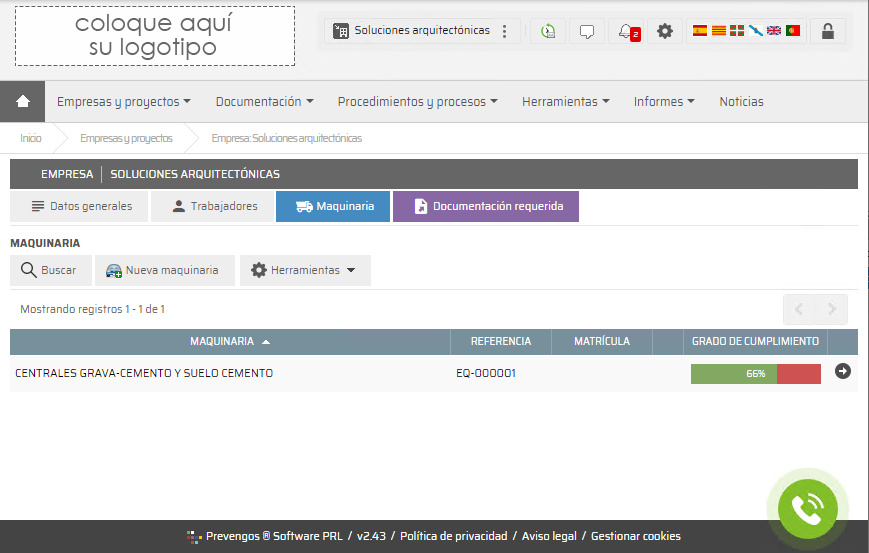The image size is (869, 553).
Task: Click the padlock logout icon
Action: (827, 31)
